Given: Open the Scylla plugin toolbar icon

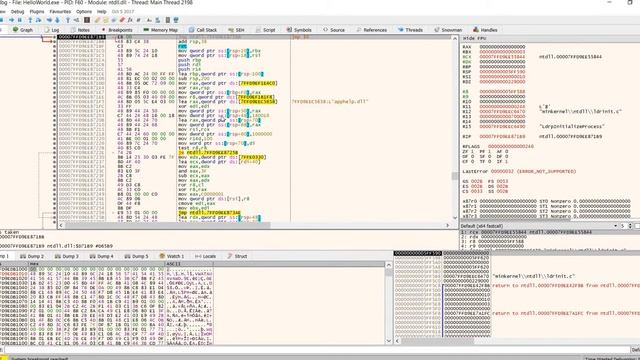Looking at the screenshot, I should (x=87, y=20).
